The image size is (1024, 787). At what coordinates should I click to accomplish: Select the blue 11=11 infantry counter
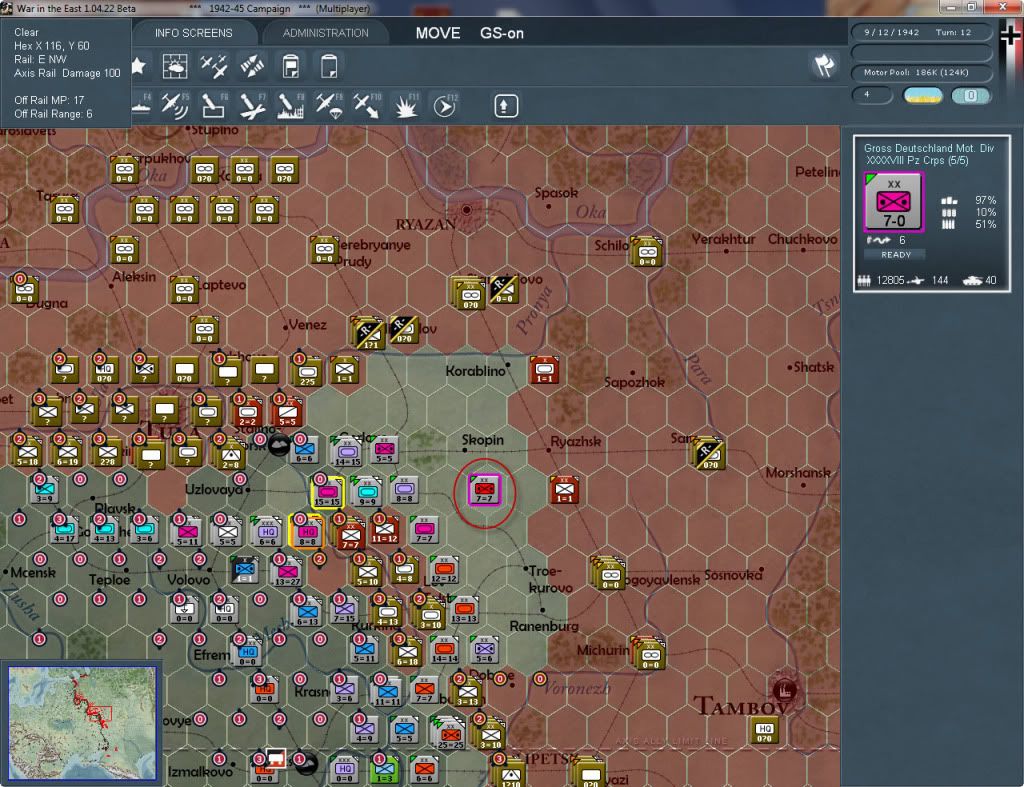387,692
